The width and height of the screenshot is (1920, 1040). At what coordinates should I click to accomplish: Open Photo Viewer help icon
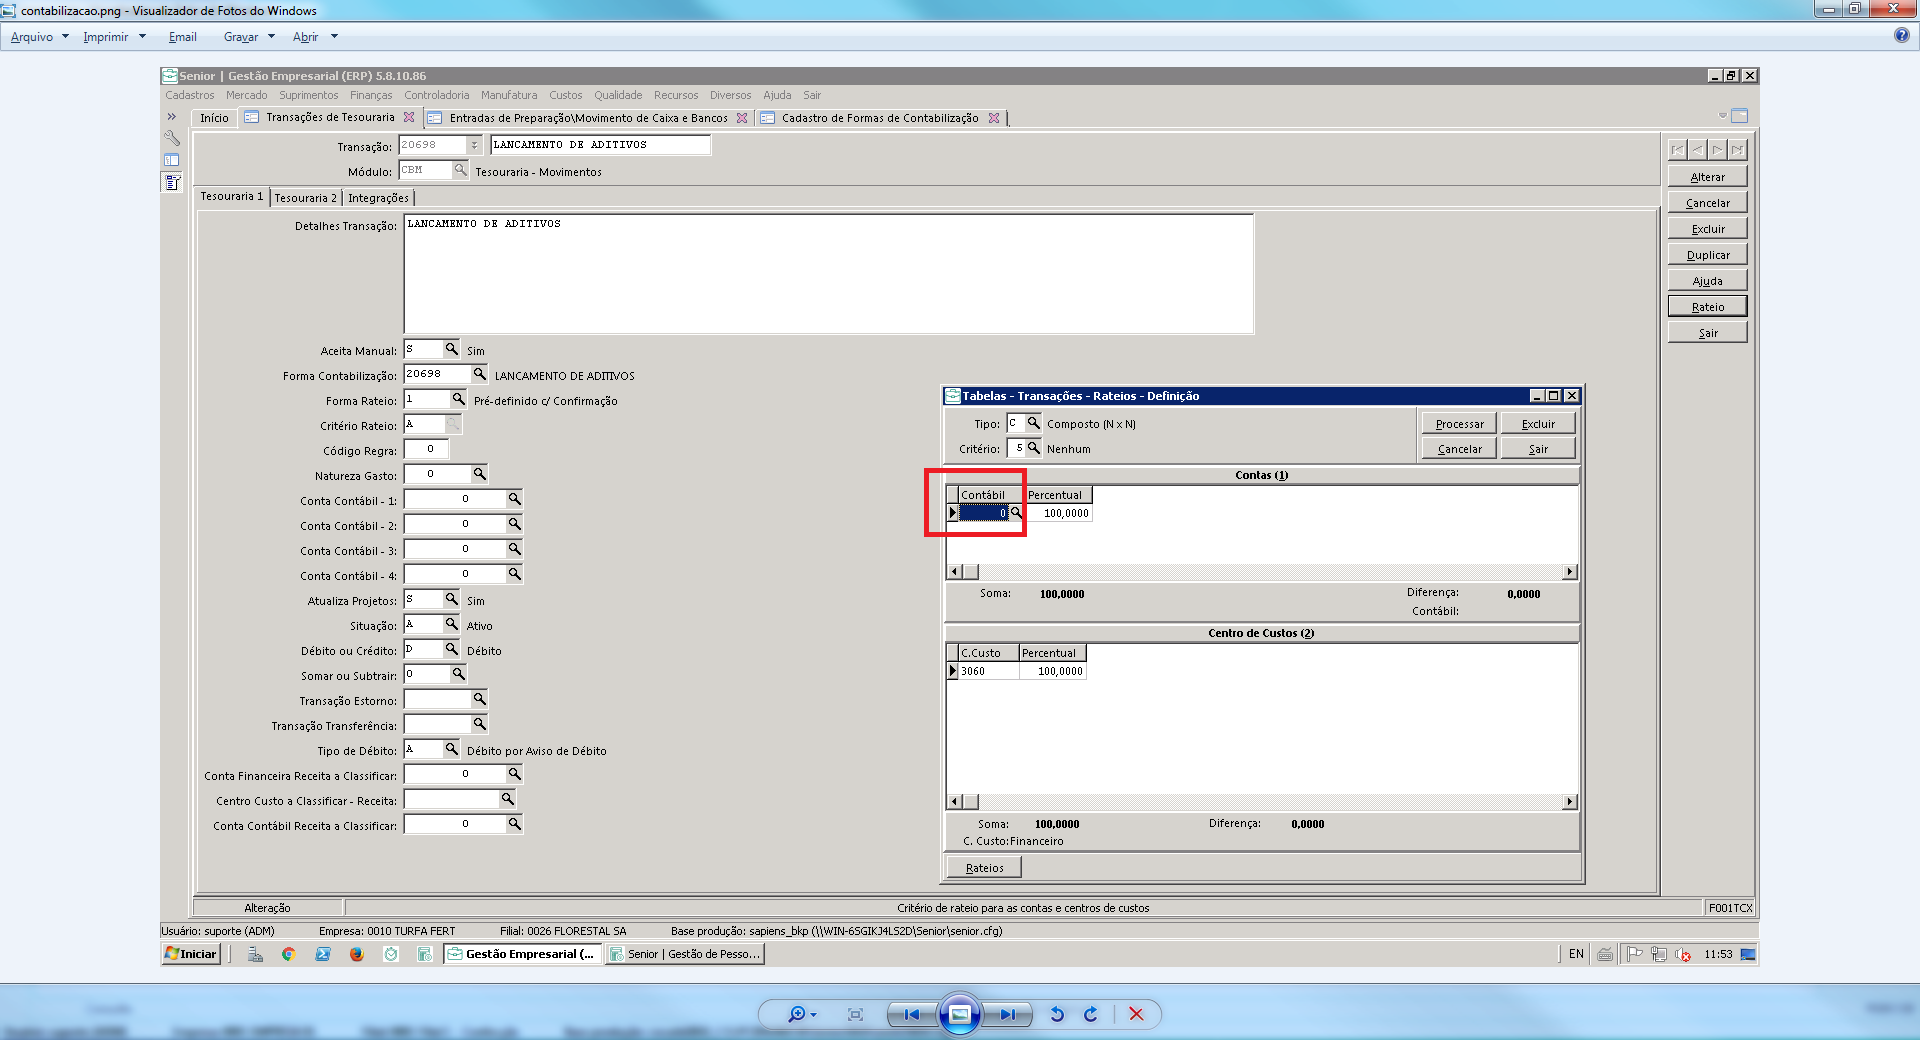[1901, 36]
